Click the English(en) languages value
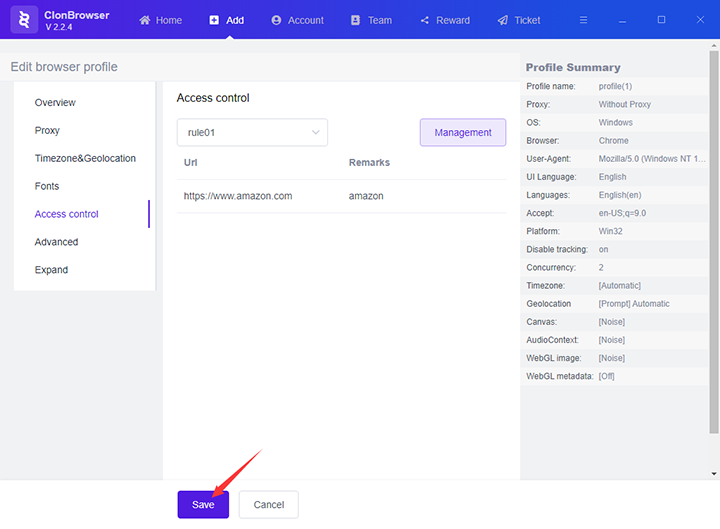The height and width of the screenshot is (529, 720). (620, 195)
